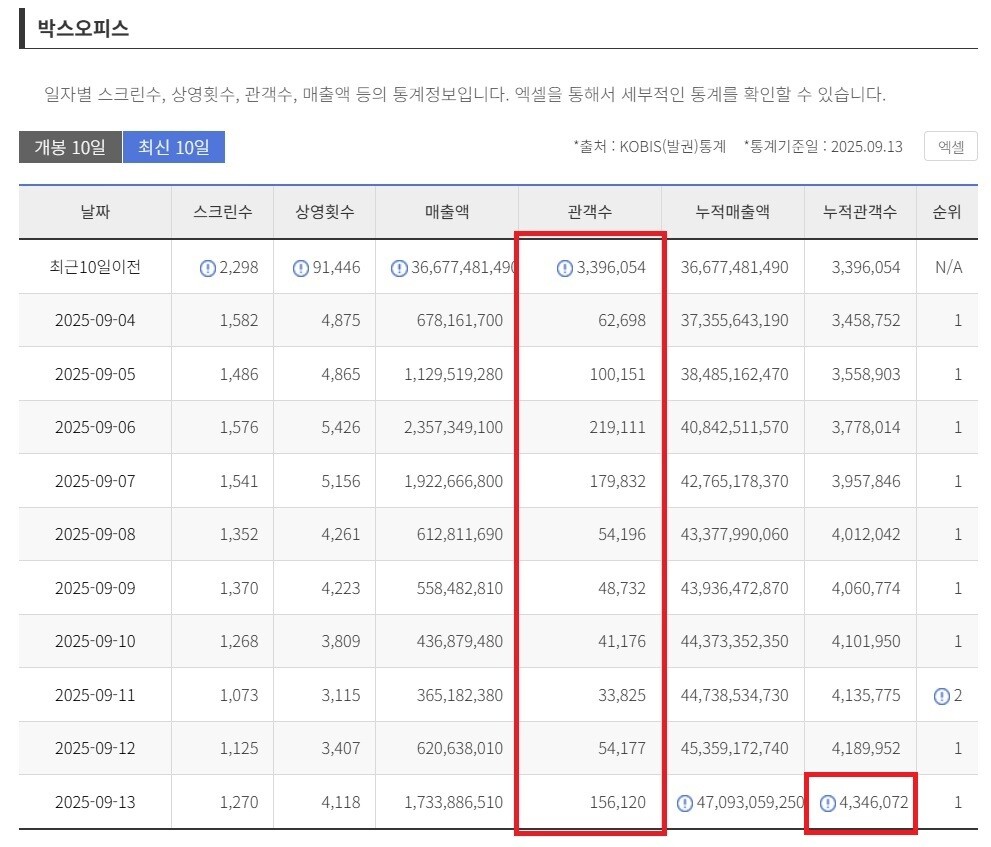Image resolution: width=991 pixels, height=847 pixels.
Task: Click the 스크린수 column header
Action: [x=223, y=212]
